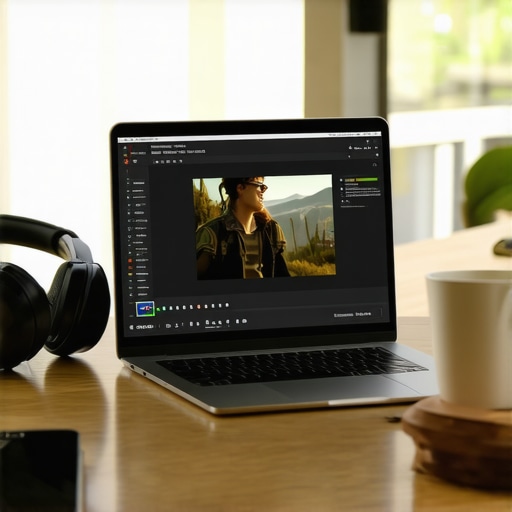
Task: Click the video preview of the person wearing sunglasses
Action: coord(264,227)
